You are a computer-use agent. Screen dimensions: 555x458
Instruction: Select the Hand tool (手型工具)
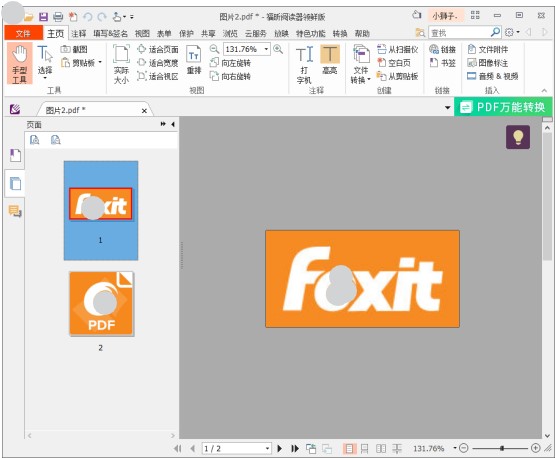coord(20,64)
